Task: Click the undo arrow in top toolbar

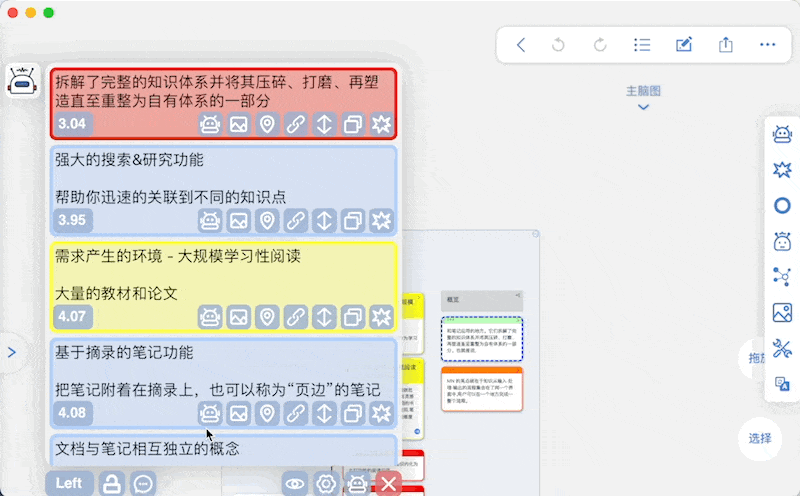Action: [558, 45]
